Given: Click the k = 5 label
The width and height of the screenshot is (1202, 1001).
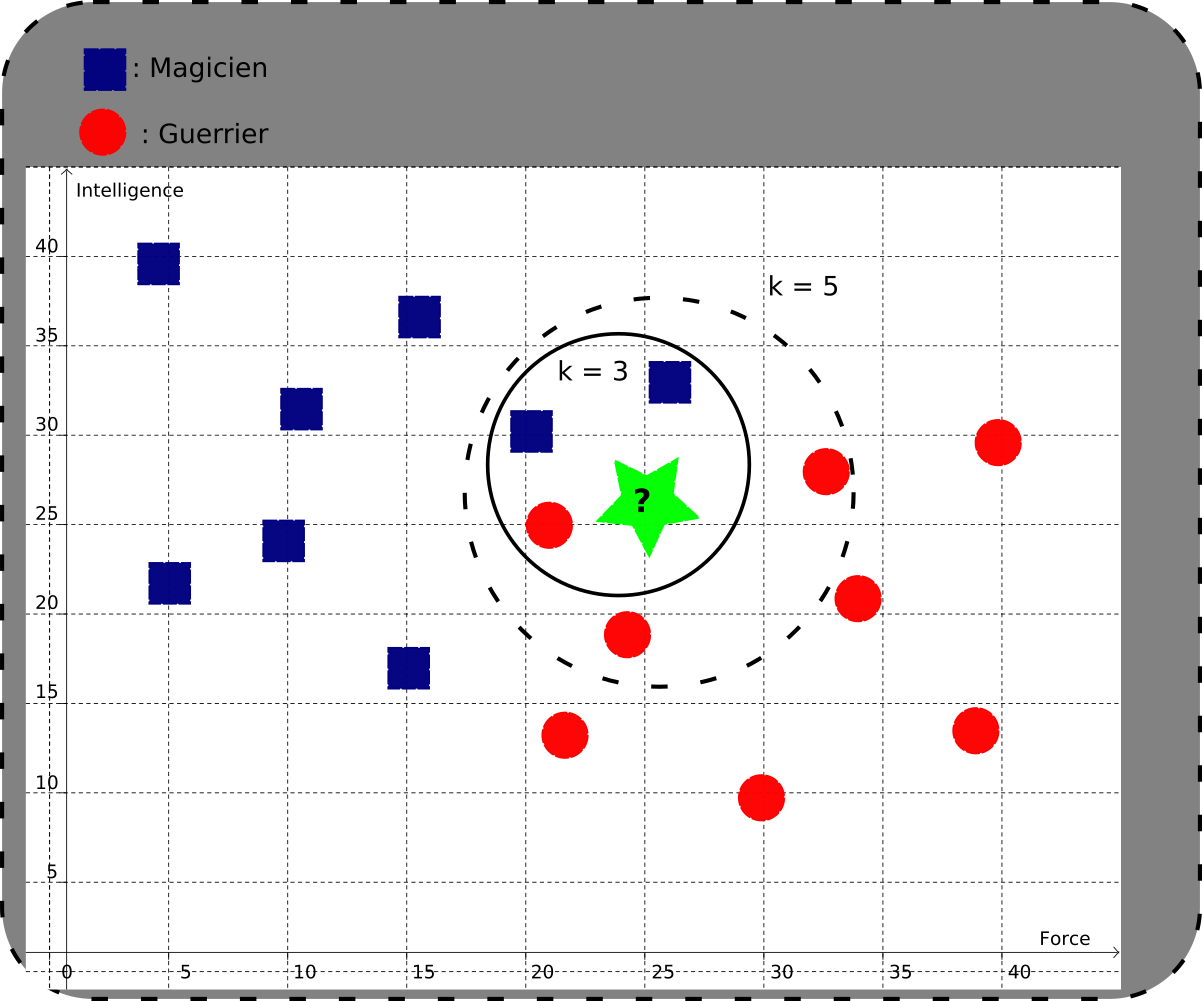Looking at the screenshot, I should (803, 287).
